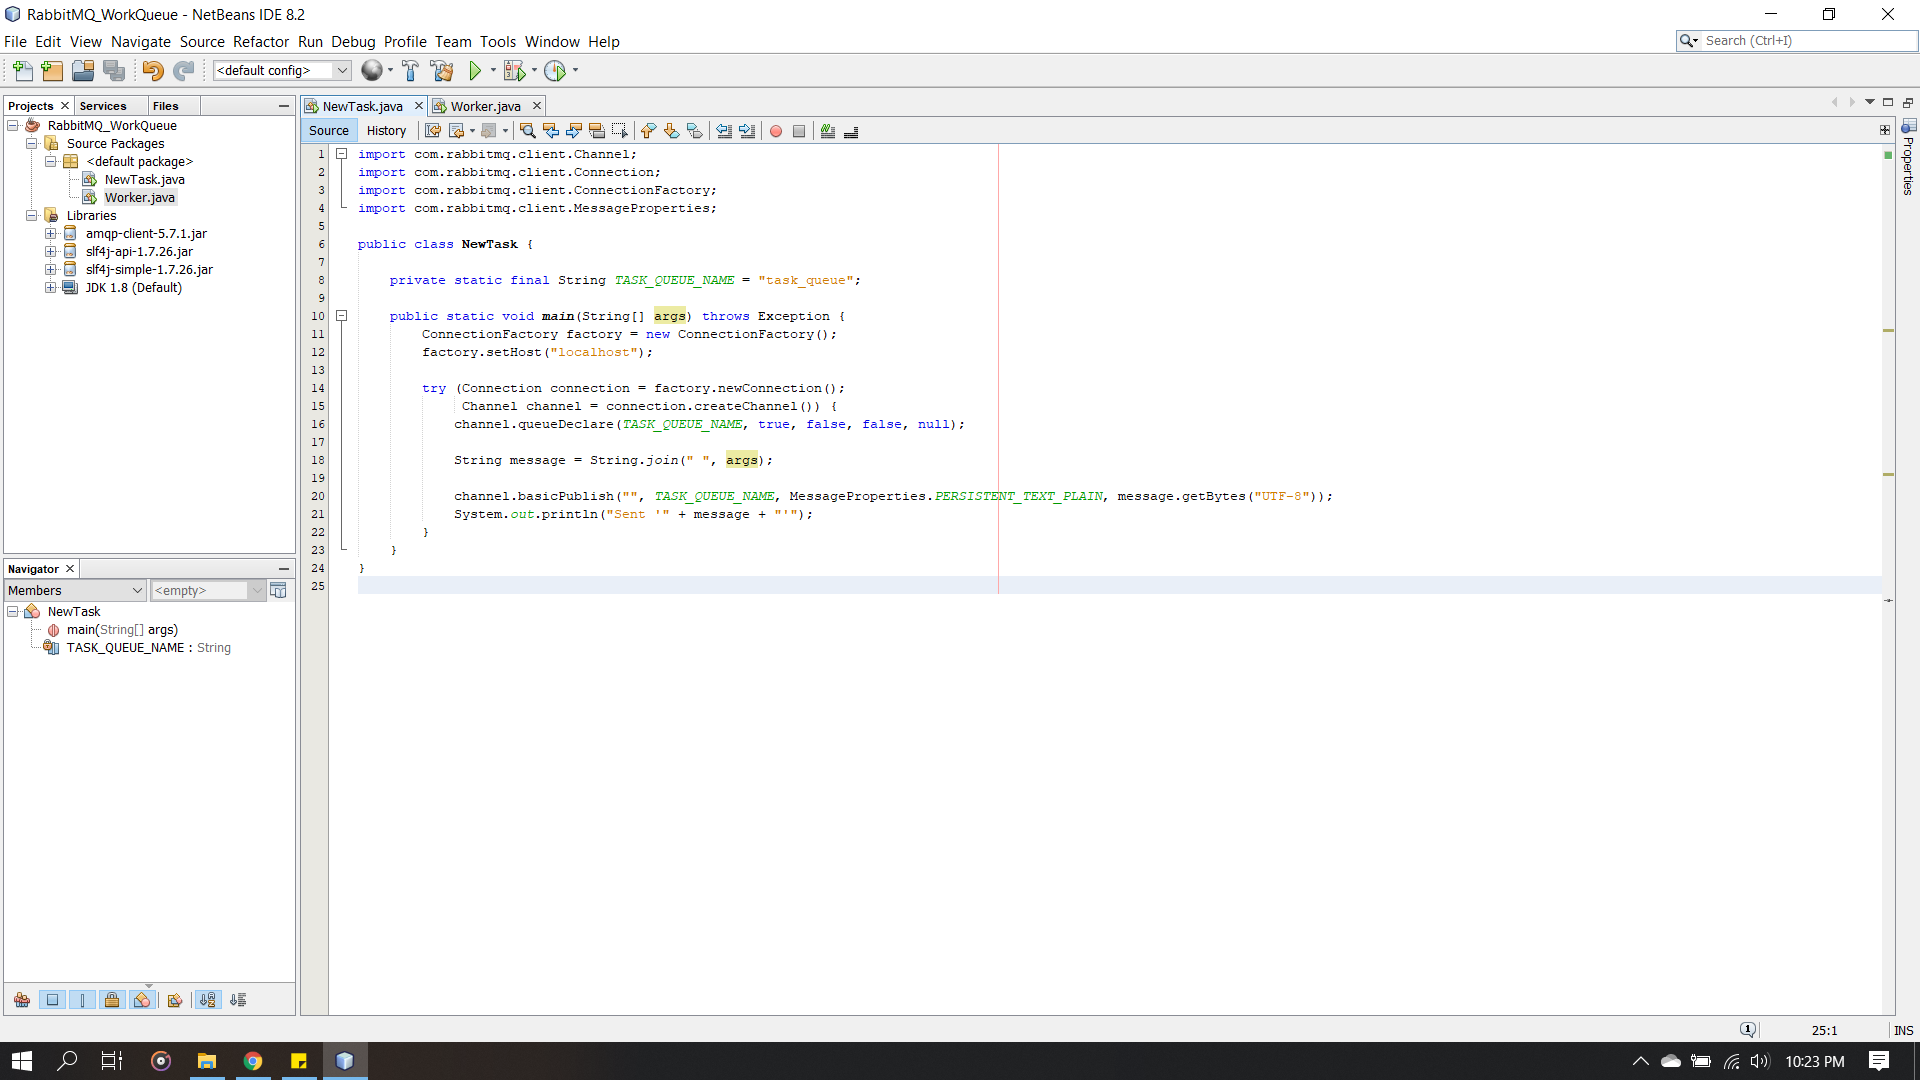Click Start Macro Recording red circle
The width and height of the screenshot is (1920, 1080).
click(x=776, y=131)
